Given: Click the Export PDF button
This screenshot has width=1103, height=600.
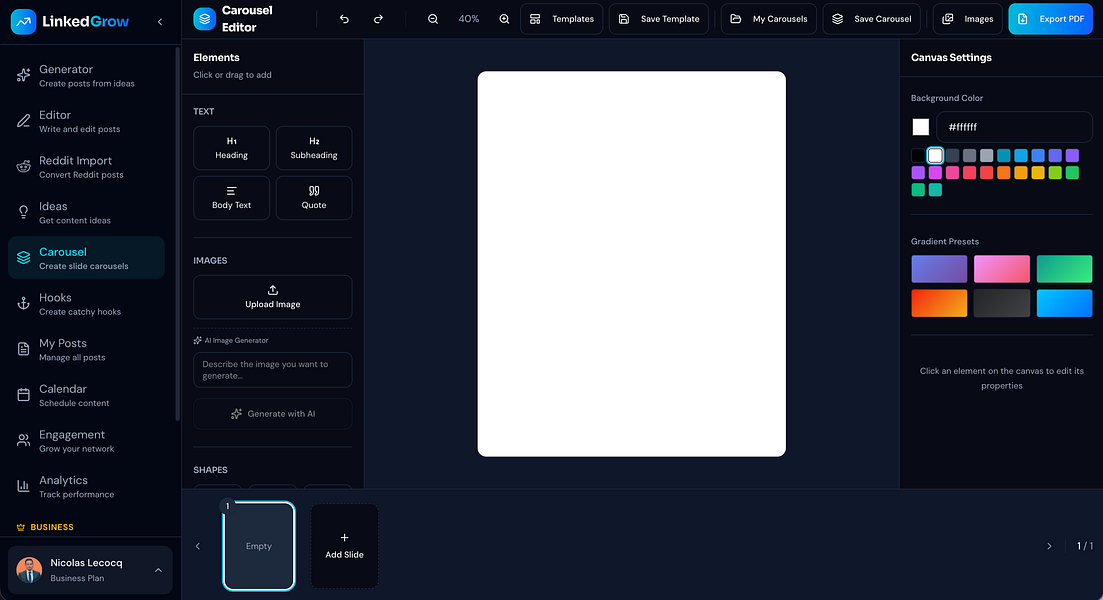Looking at the screenshot, I should coord(1050,19).
